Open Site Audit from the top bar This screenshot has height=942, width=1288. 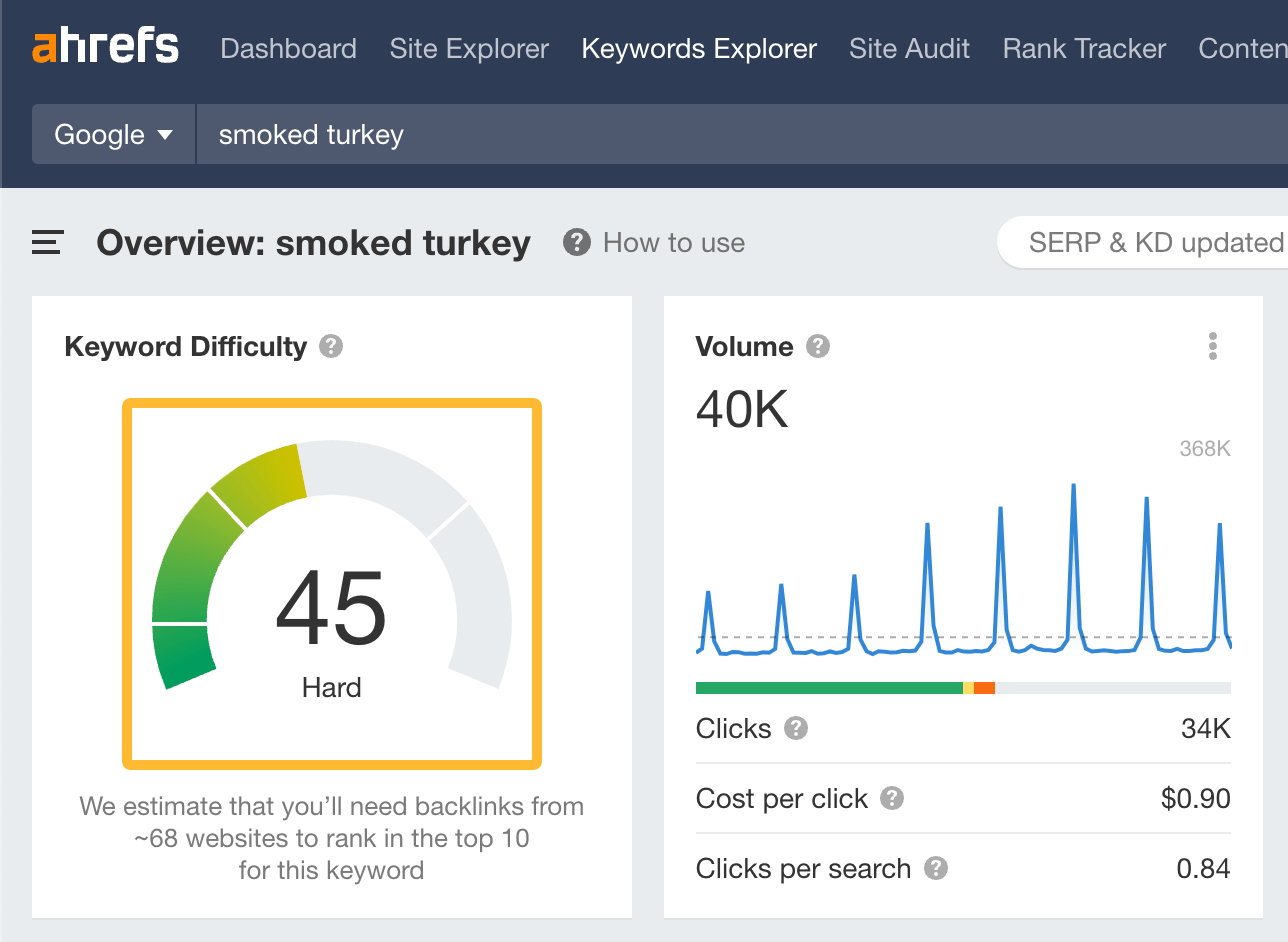(909, 48)
